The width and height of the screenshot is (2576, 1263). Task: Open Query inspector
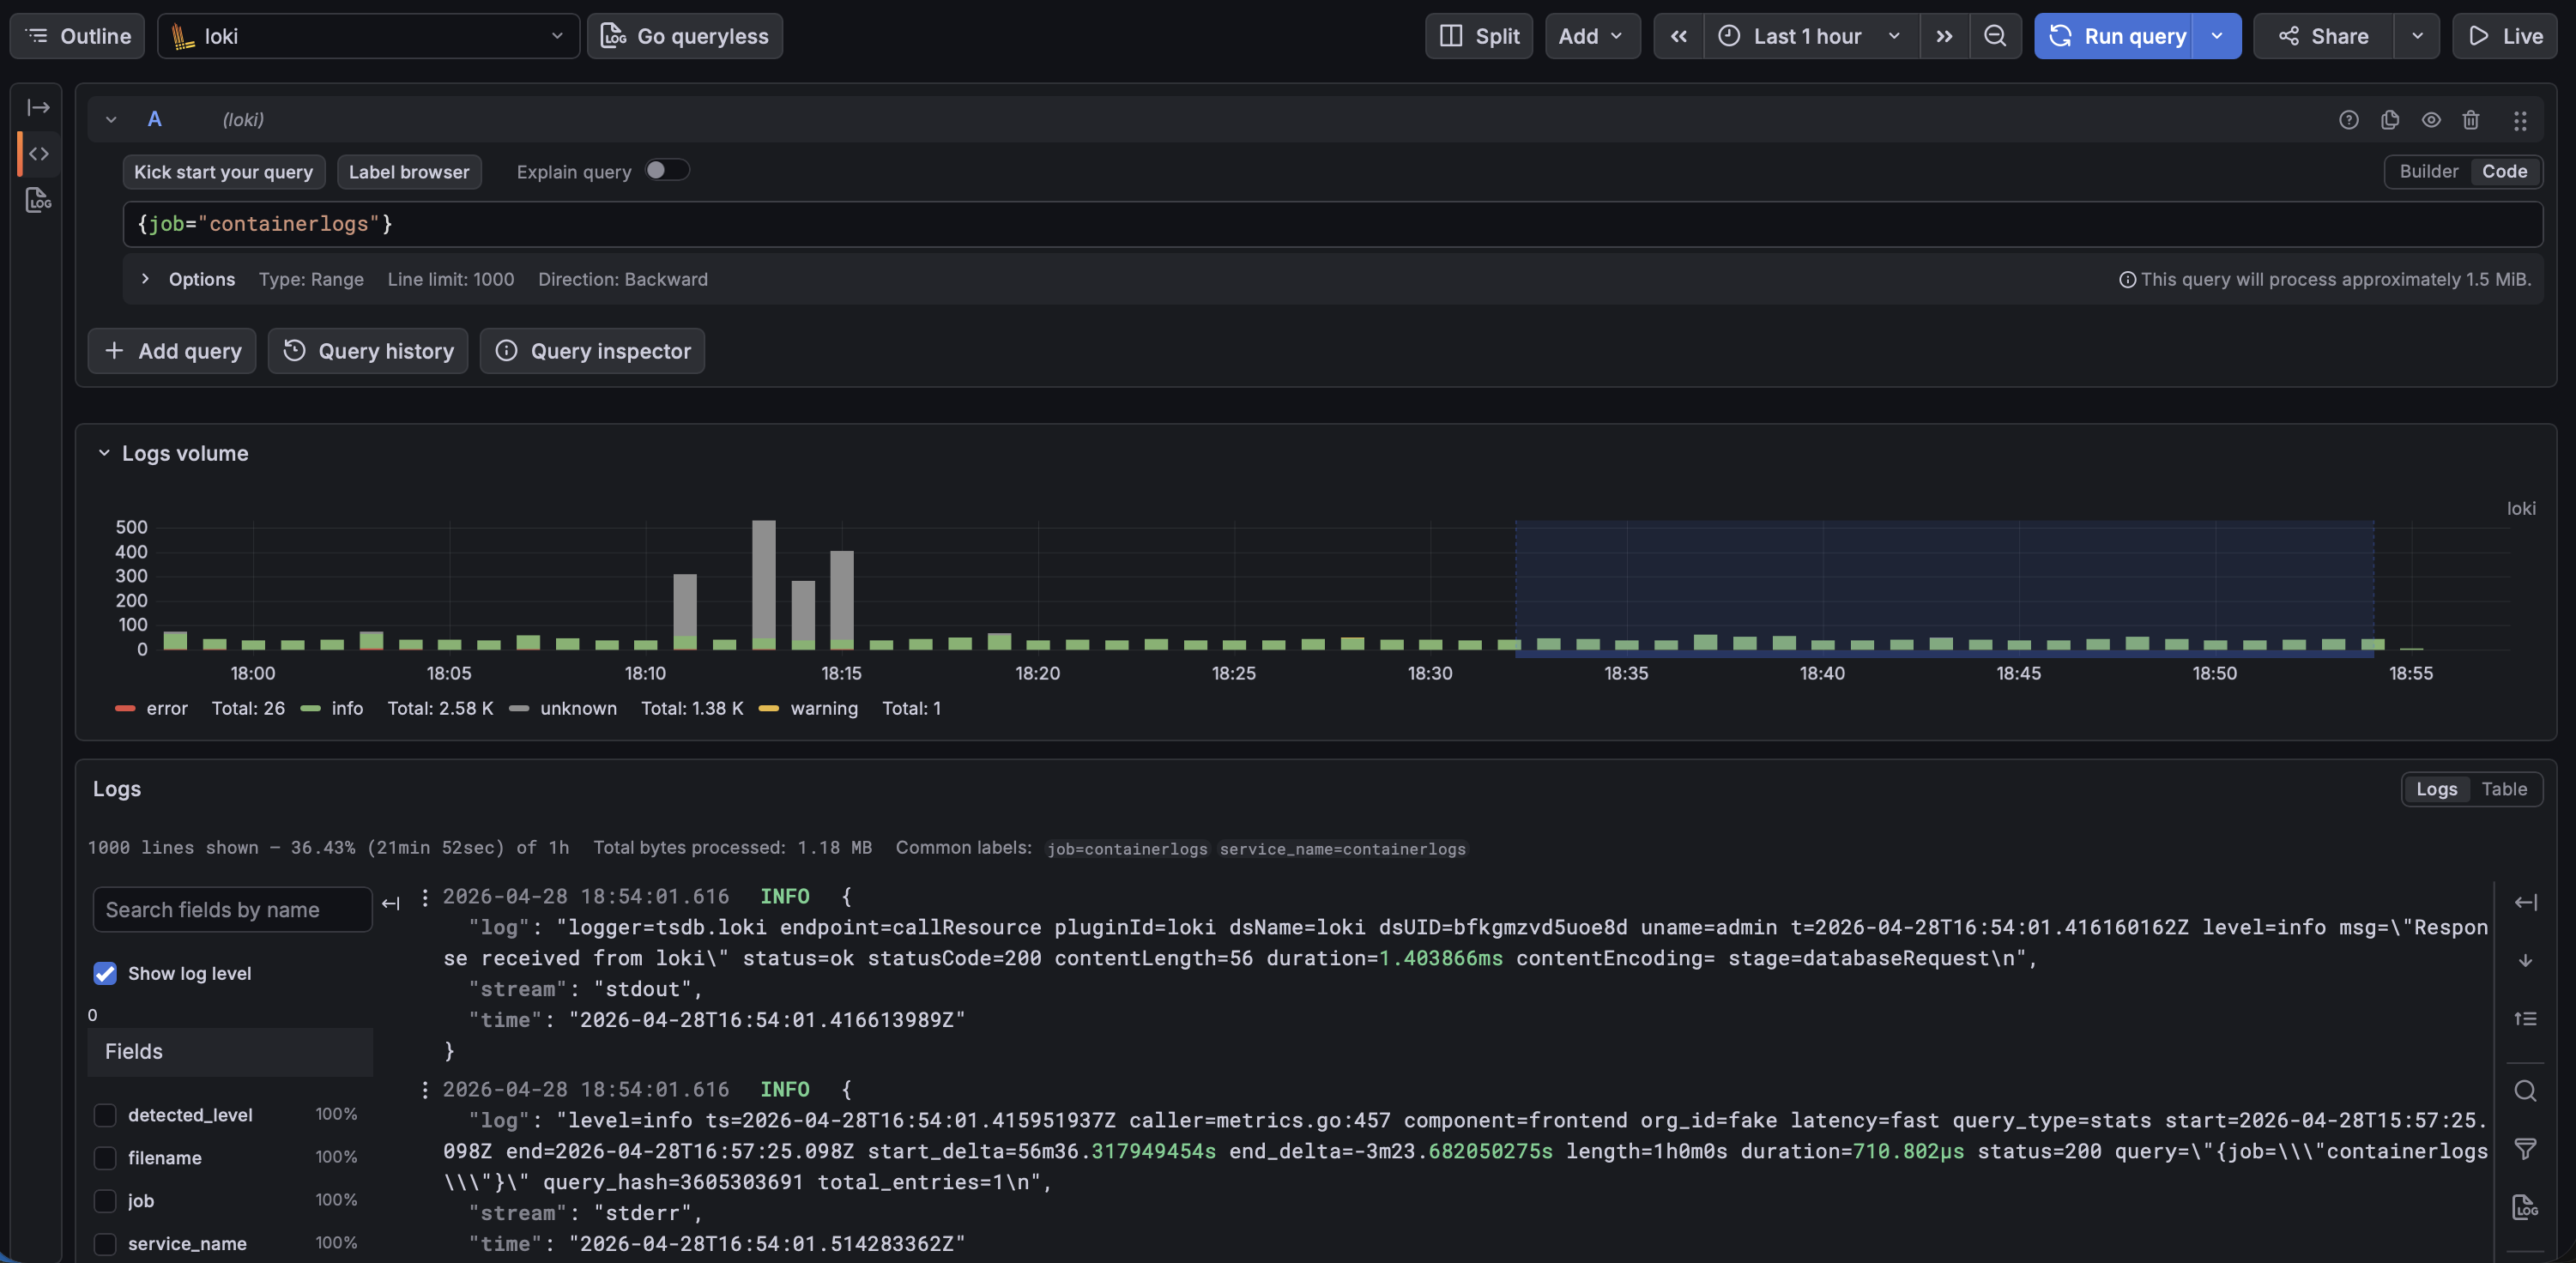592,351
